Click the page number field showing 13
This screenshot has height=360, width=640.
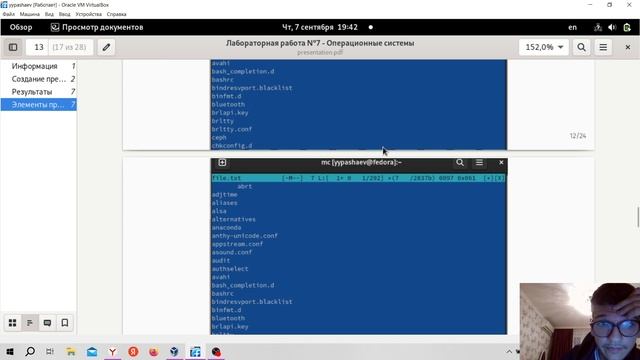click(38, 47)
